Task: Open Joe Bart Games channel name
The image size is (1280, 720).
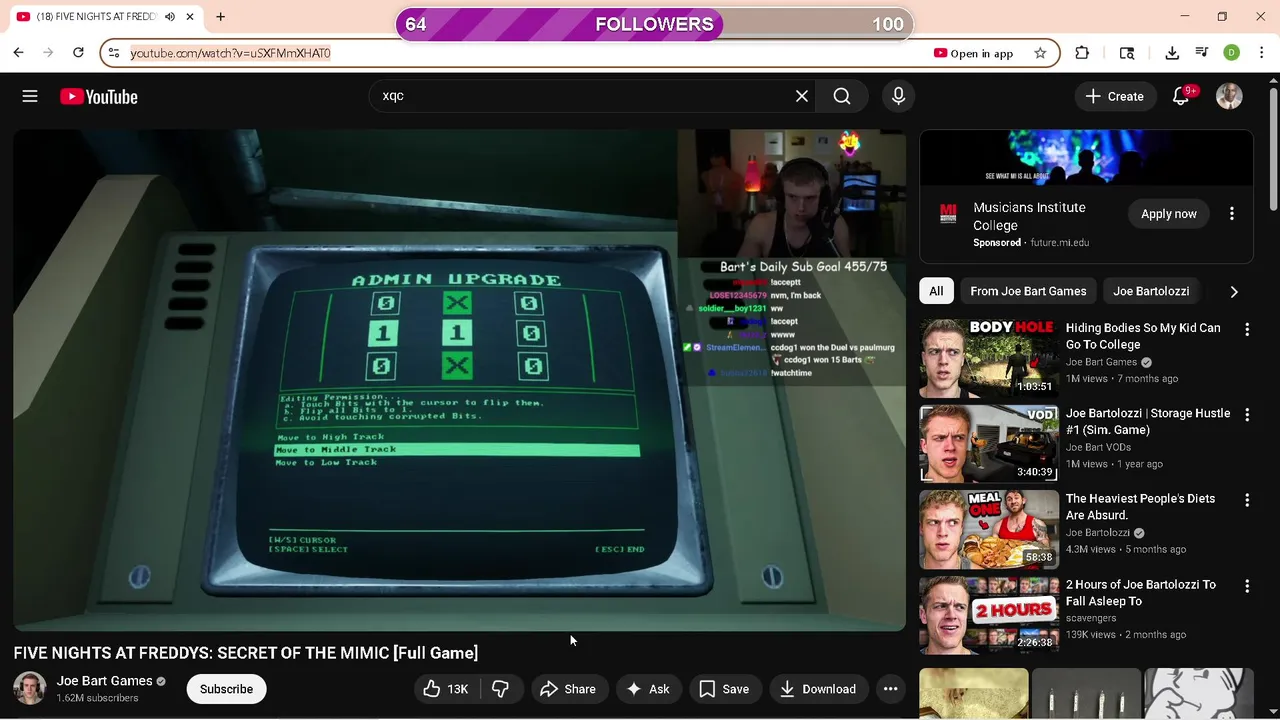Action: [x=104, y=681]
